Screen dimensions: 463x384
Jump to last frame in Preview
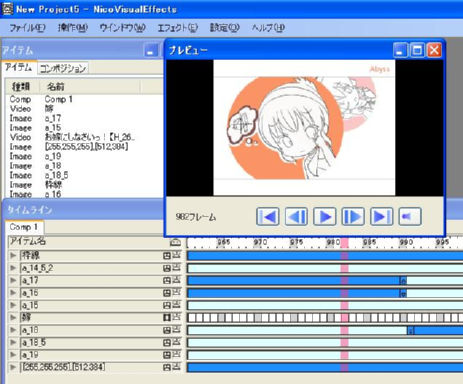[x=382, y=217]
